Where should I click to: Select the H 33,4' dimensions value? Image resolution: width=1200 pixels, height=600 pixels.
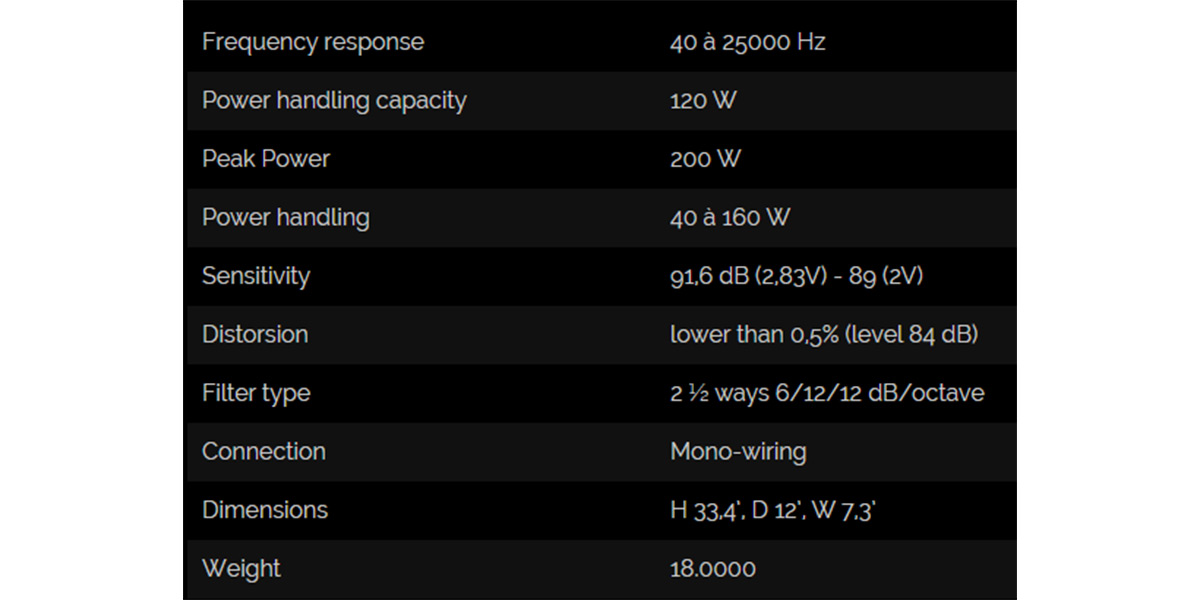(x=773, y=510)
